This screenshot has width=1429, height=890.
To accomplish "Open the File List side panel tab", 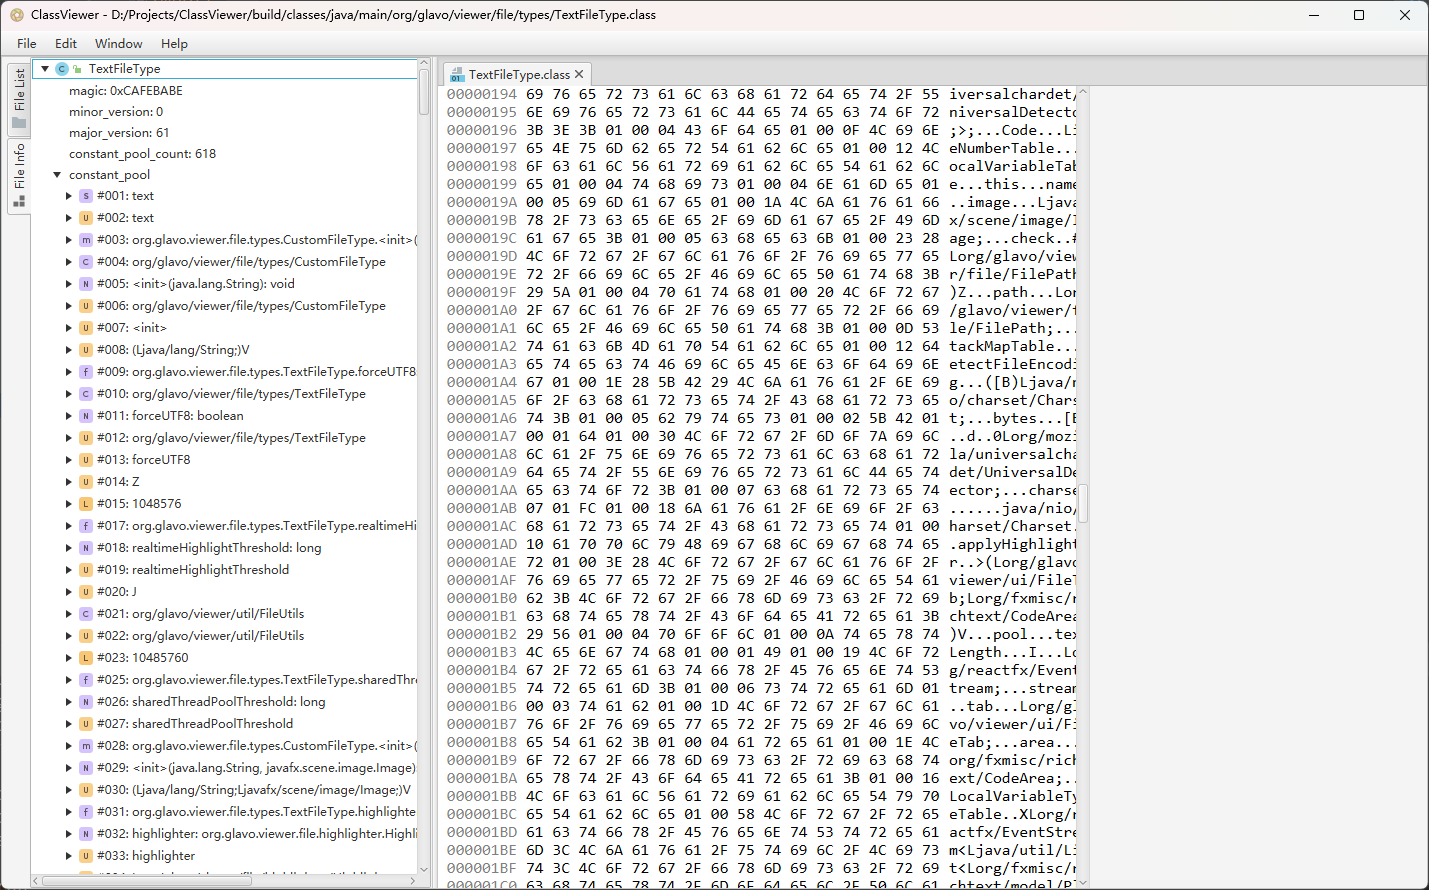I will click(x=19, y=98).
